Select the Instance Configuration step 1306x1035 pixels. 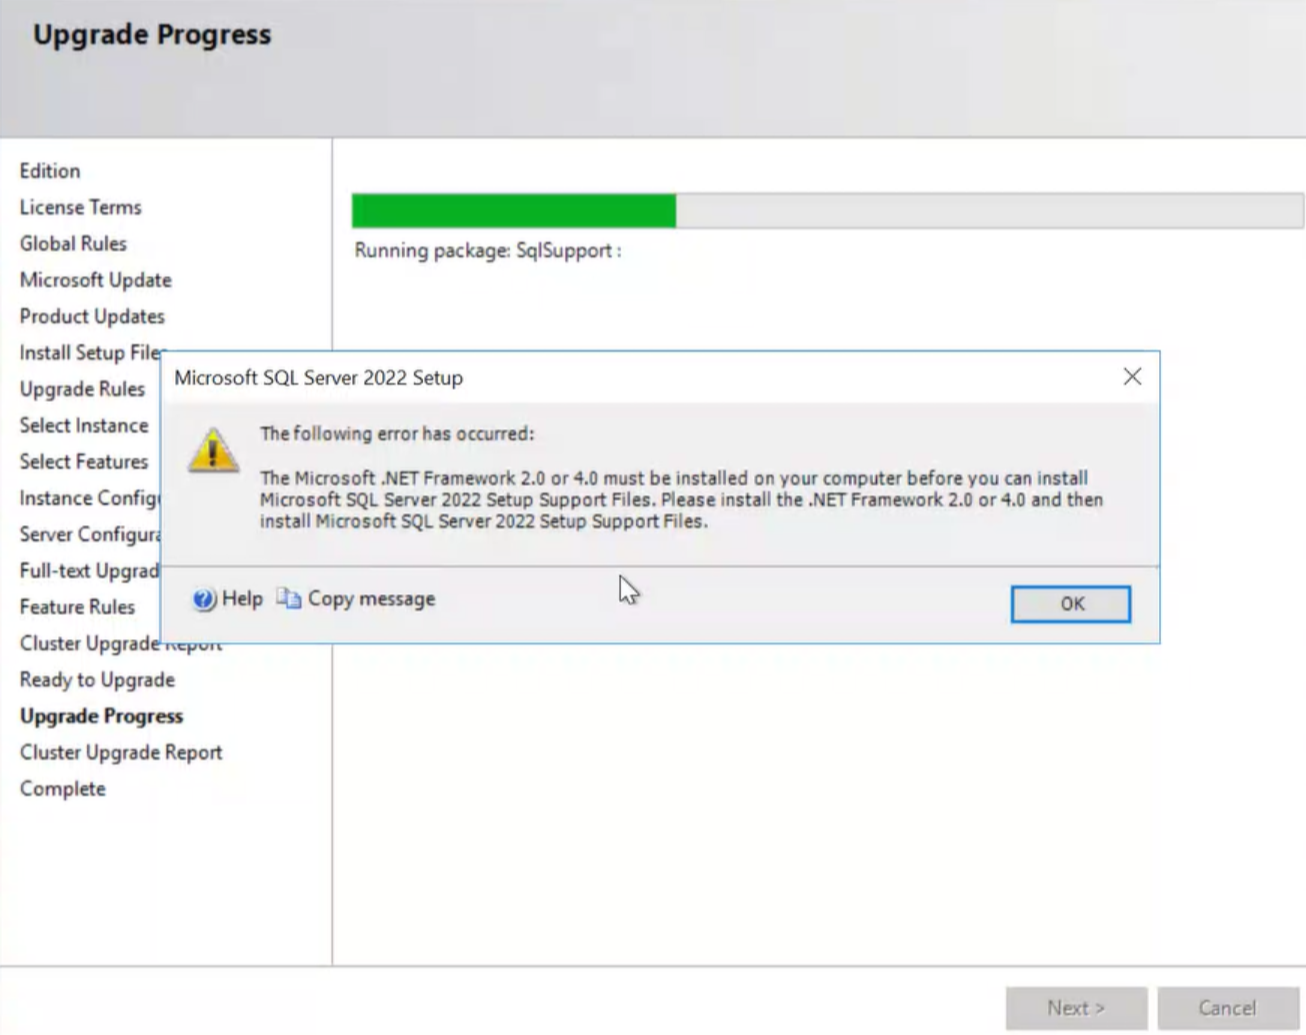click(x=90, y=498)
